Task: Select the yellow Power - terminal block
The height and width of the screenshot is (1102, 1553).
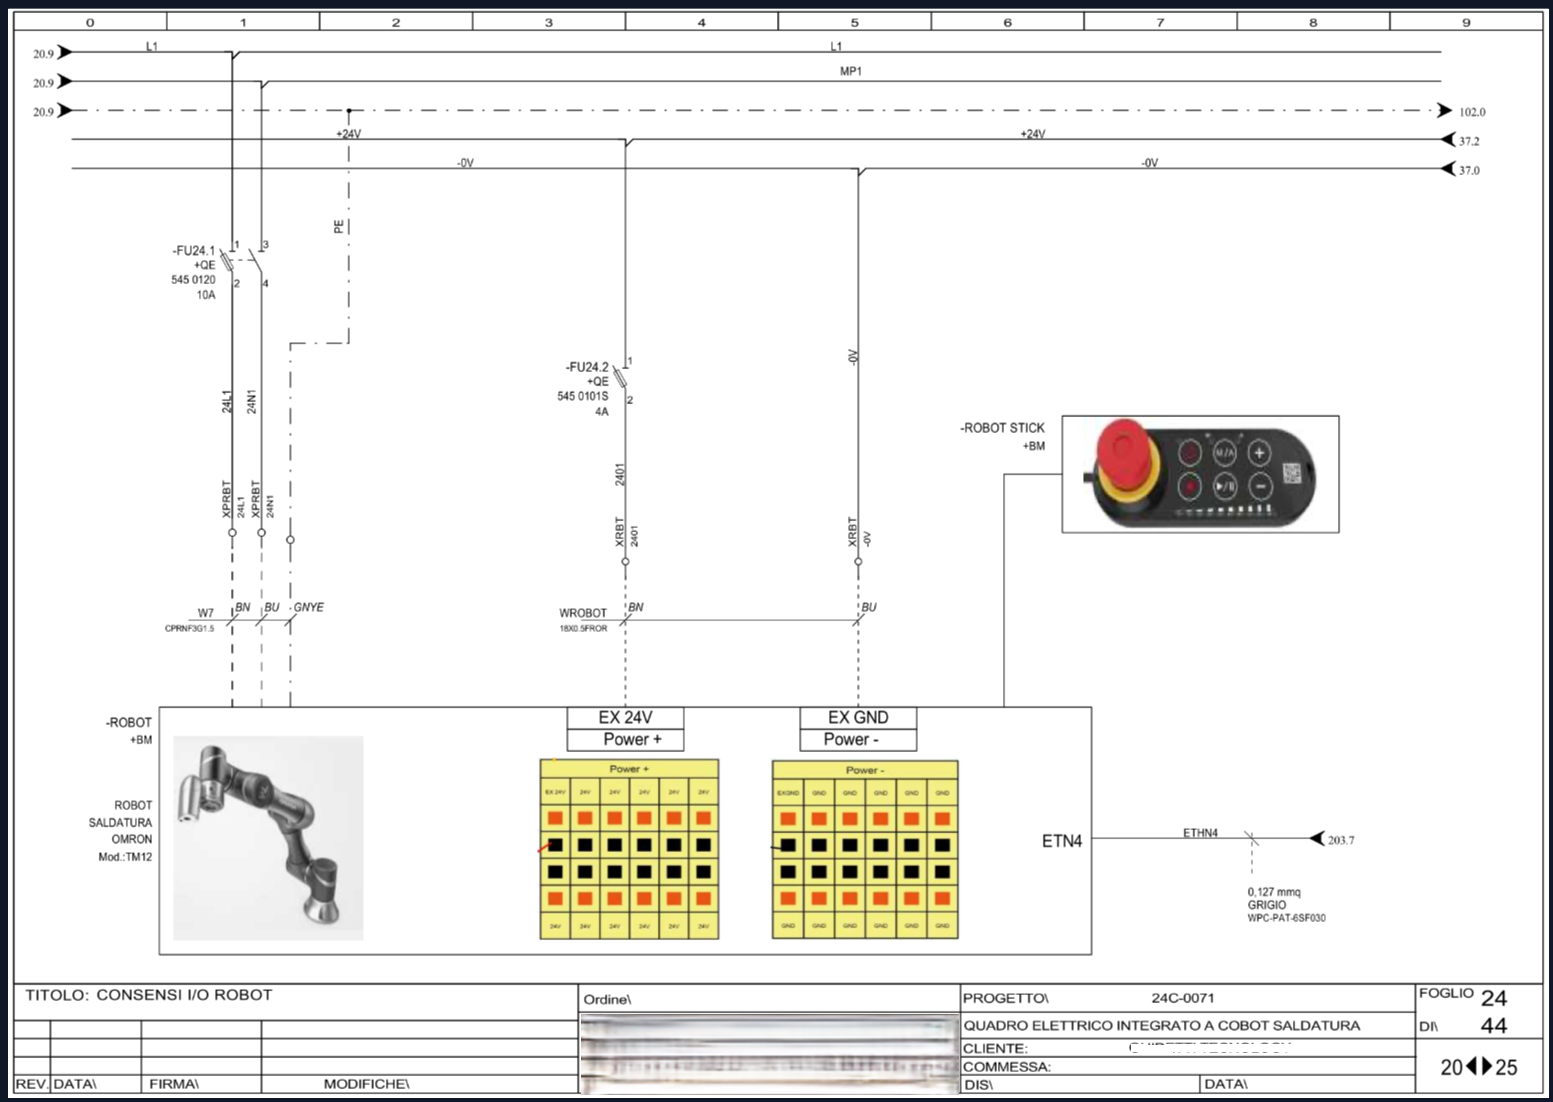Action: click(864, 849)
